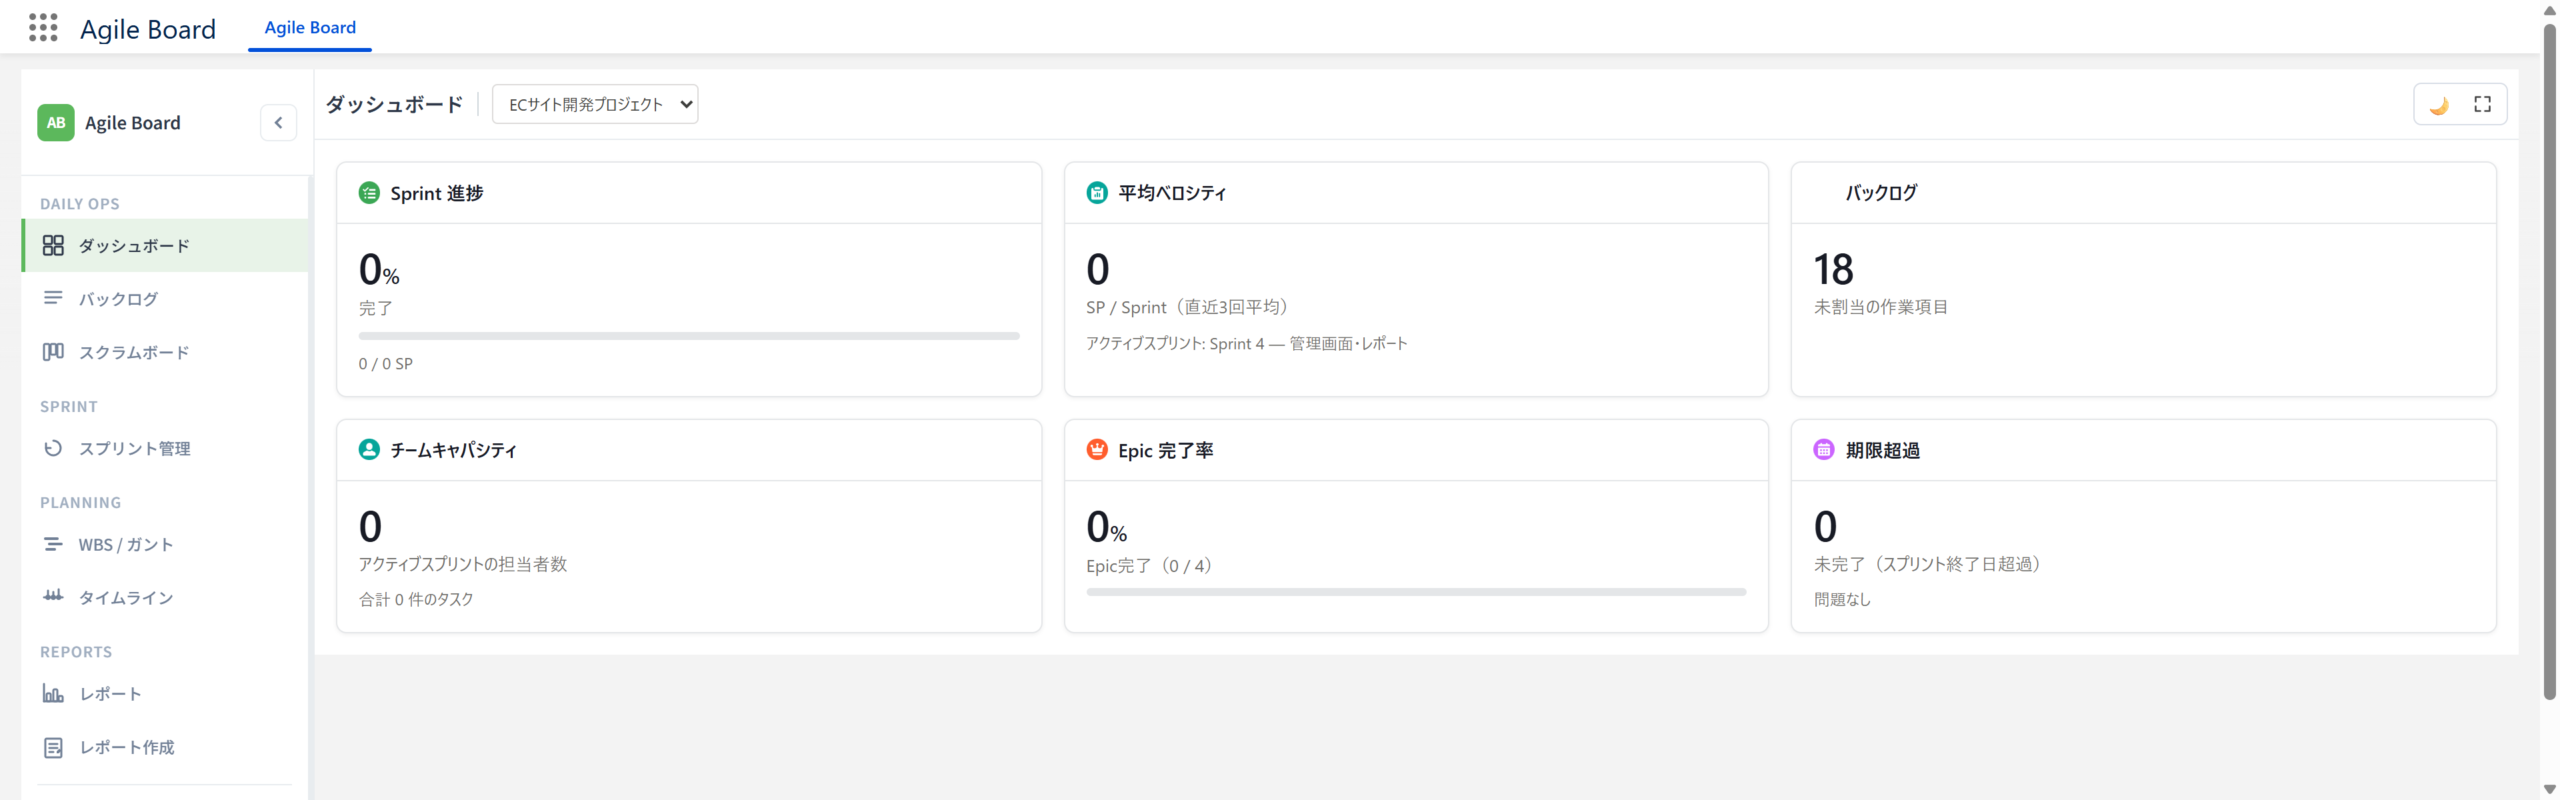
Task: Toggle dark mode with the moon icon
Action: [x=2439, y=104]
